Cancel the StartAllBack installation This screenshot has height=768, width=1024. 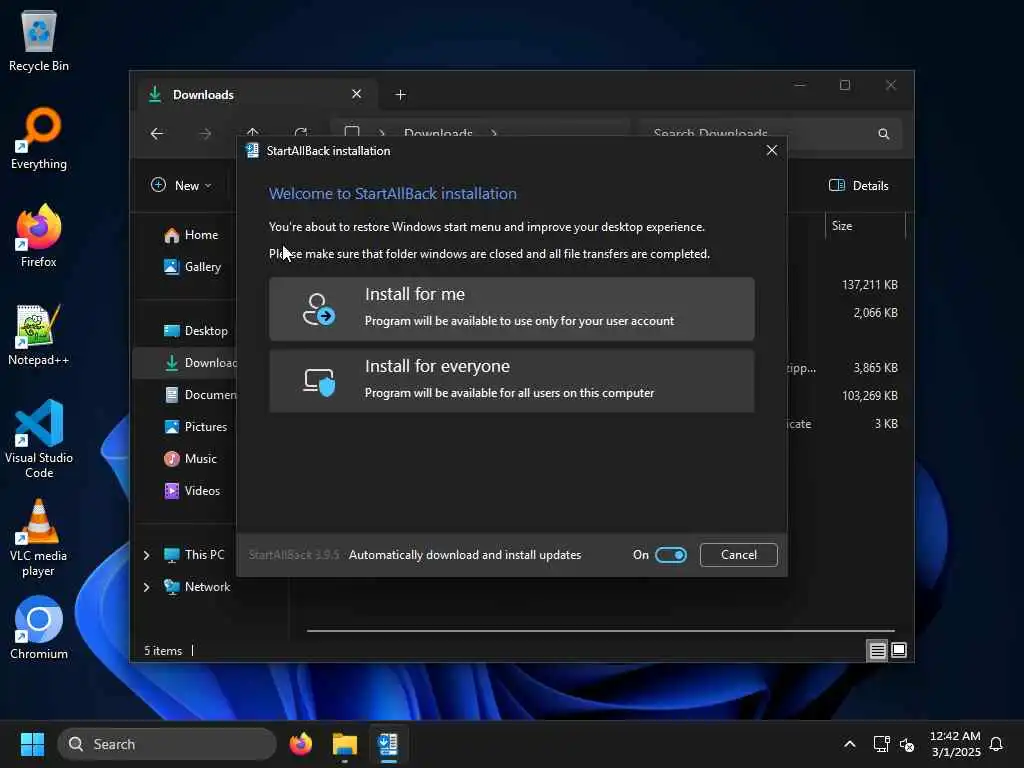pos(739,554)
